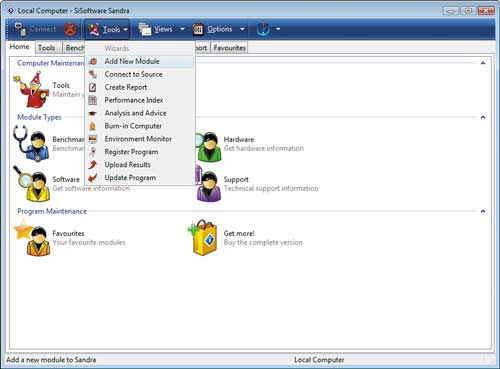Click the Analysis and Advice graduation cap icon

click(x=93, y=113)
